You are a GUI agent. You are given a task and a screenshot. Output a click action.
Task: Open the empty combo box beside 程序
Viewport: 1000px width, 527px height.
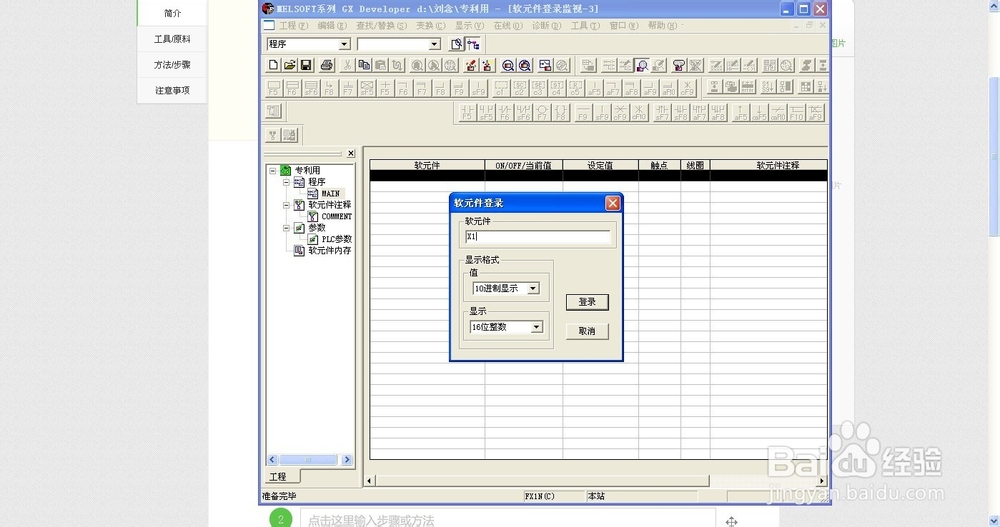point(434,44)
